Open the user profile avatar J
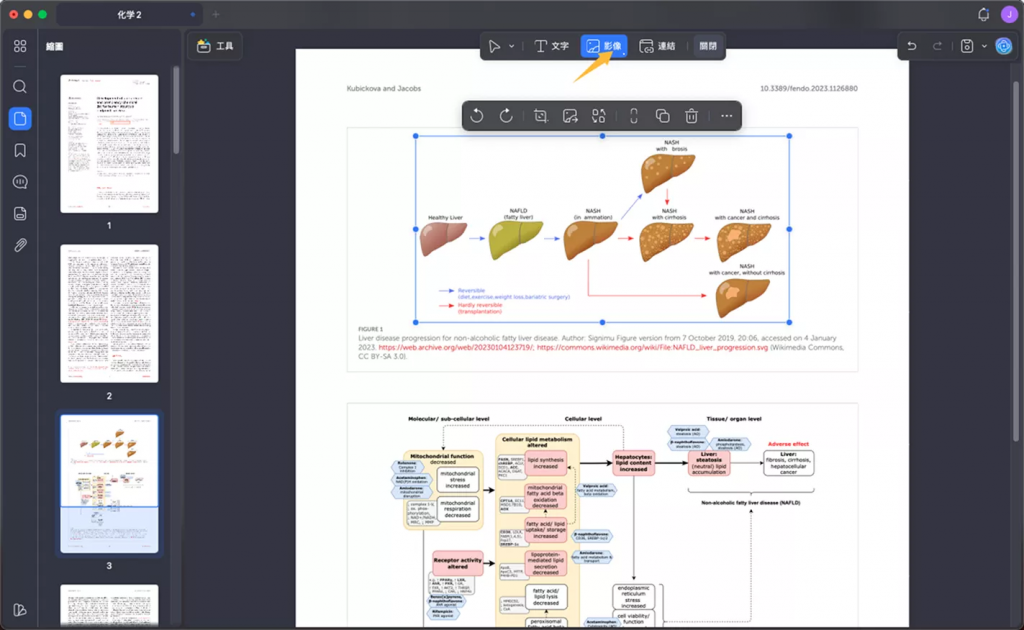This screenshot has height=630, width=1024. [1009, 14]
